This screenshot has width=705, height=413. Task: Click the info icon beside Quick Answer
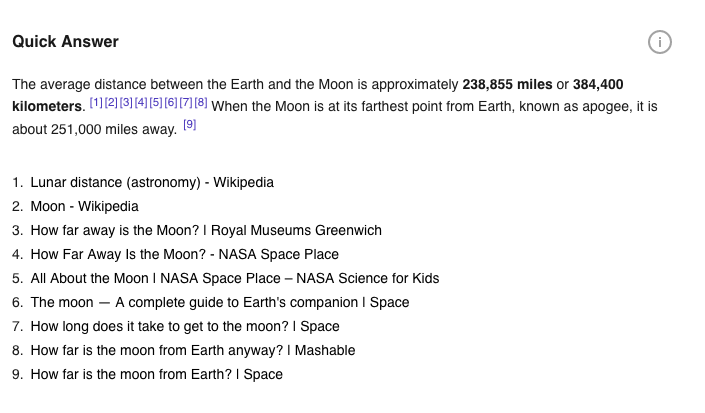tap(659, 42)
